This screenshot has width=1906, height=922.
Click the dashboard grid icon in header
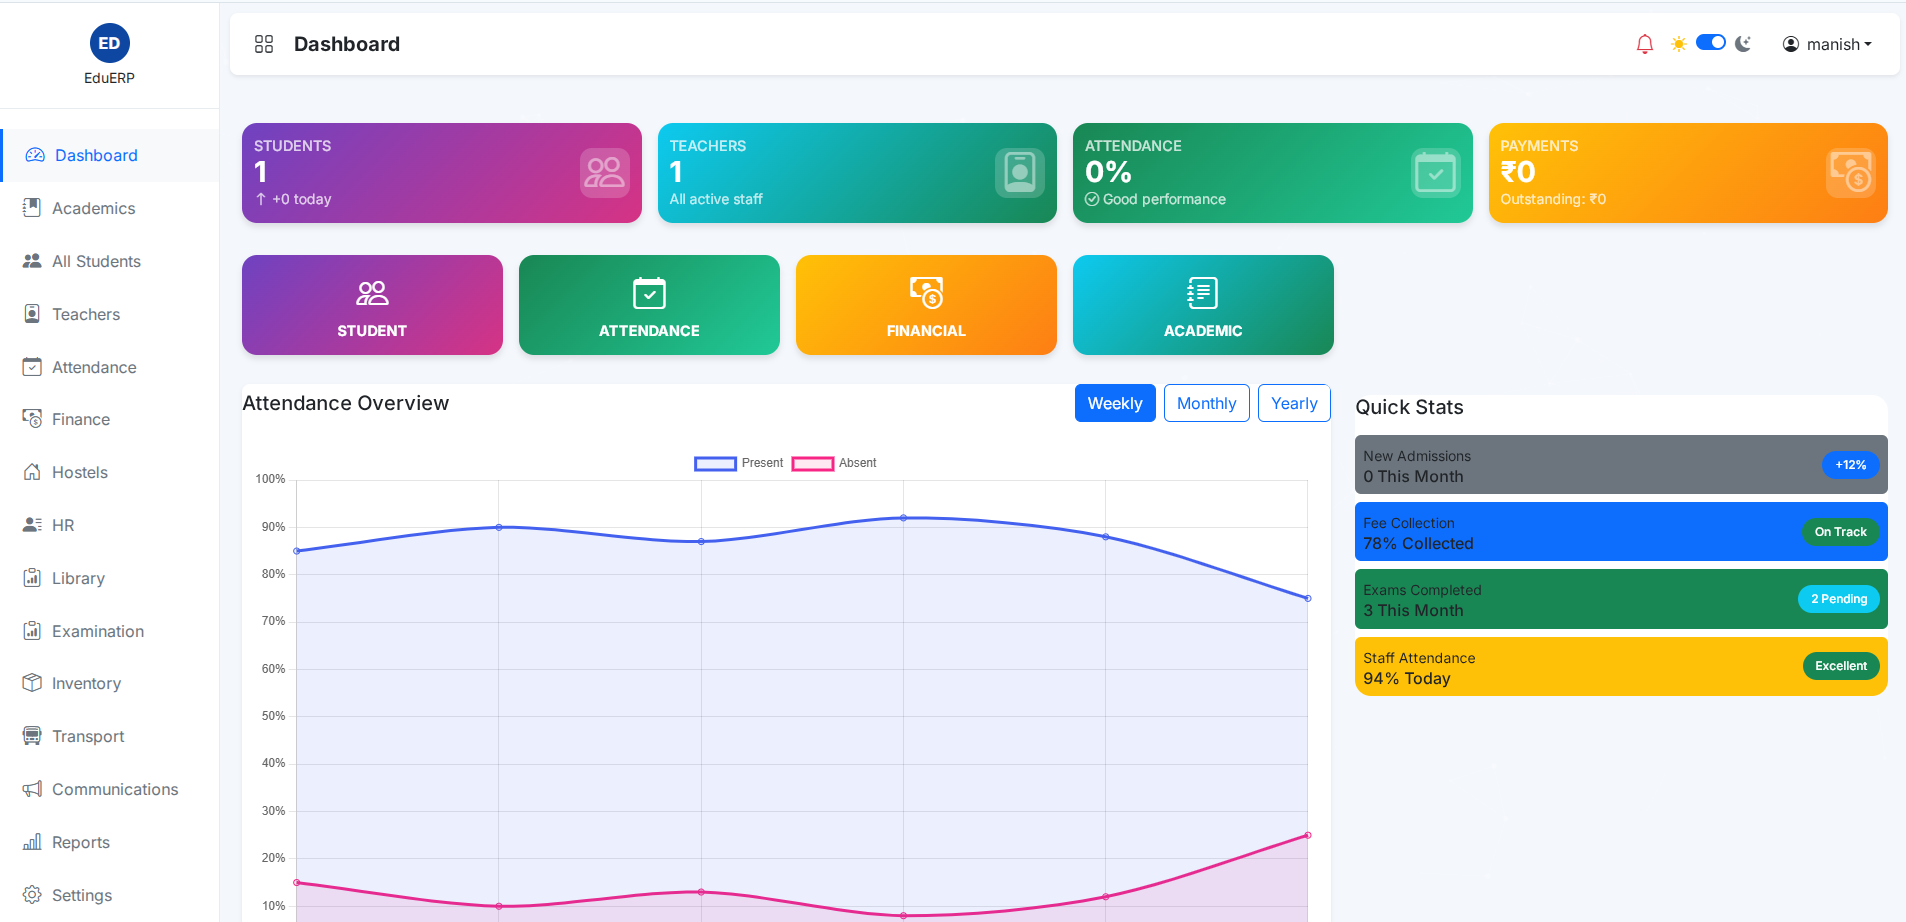pyautogui.click(x=264, y=44)
